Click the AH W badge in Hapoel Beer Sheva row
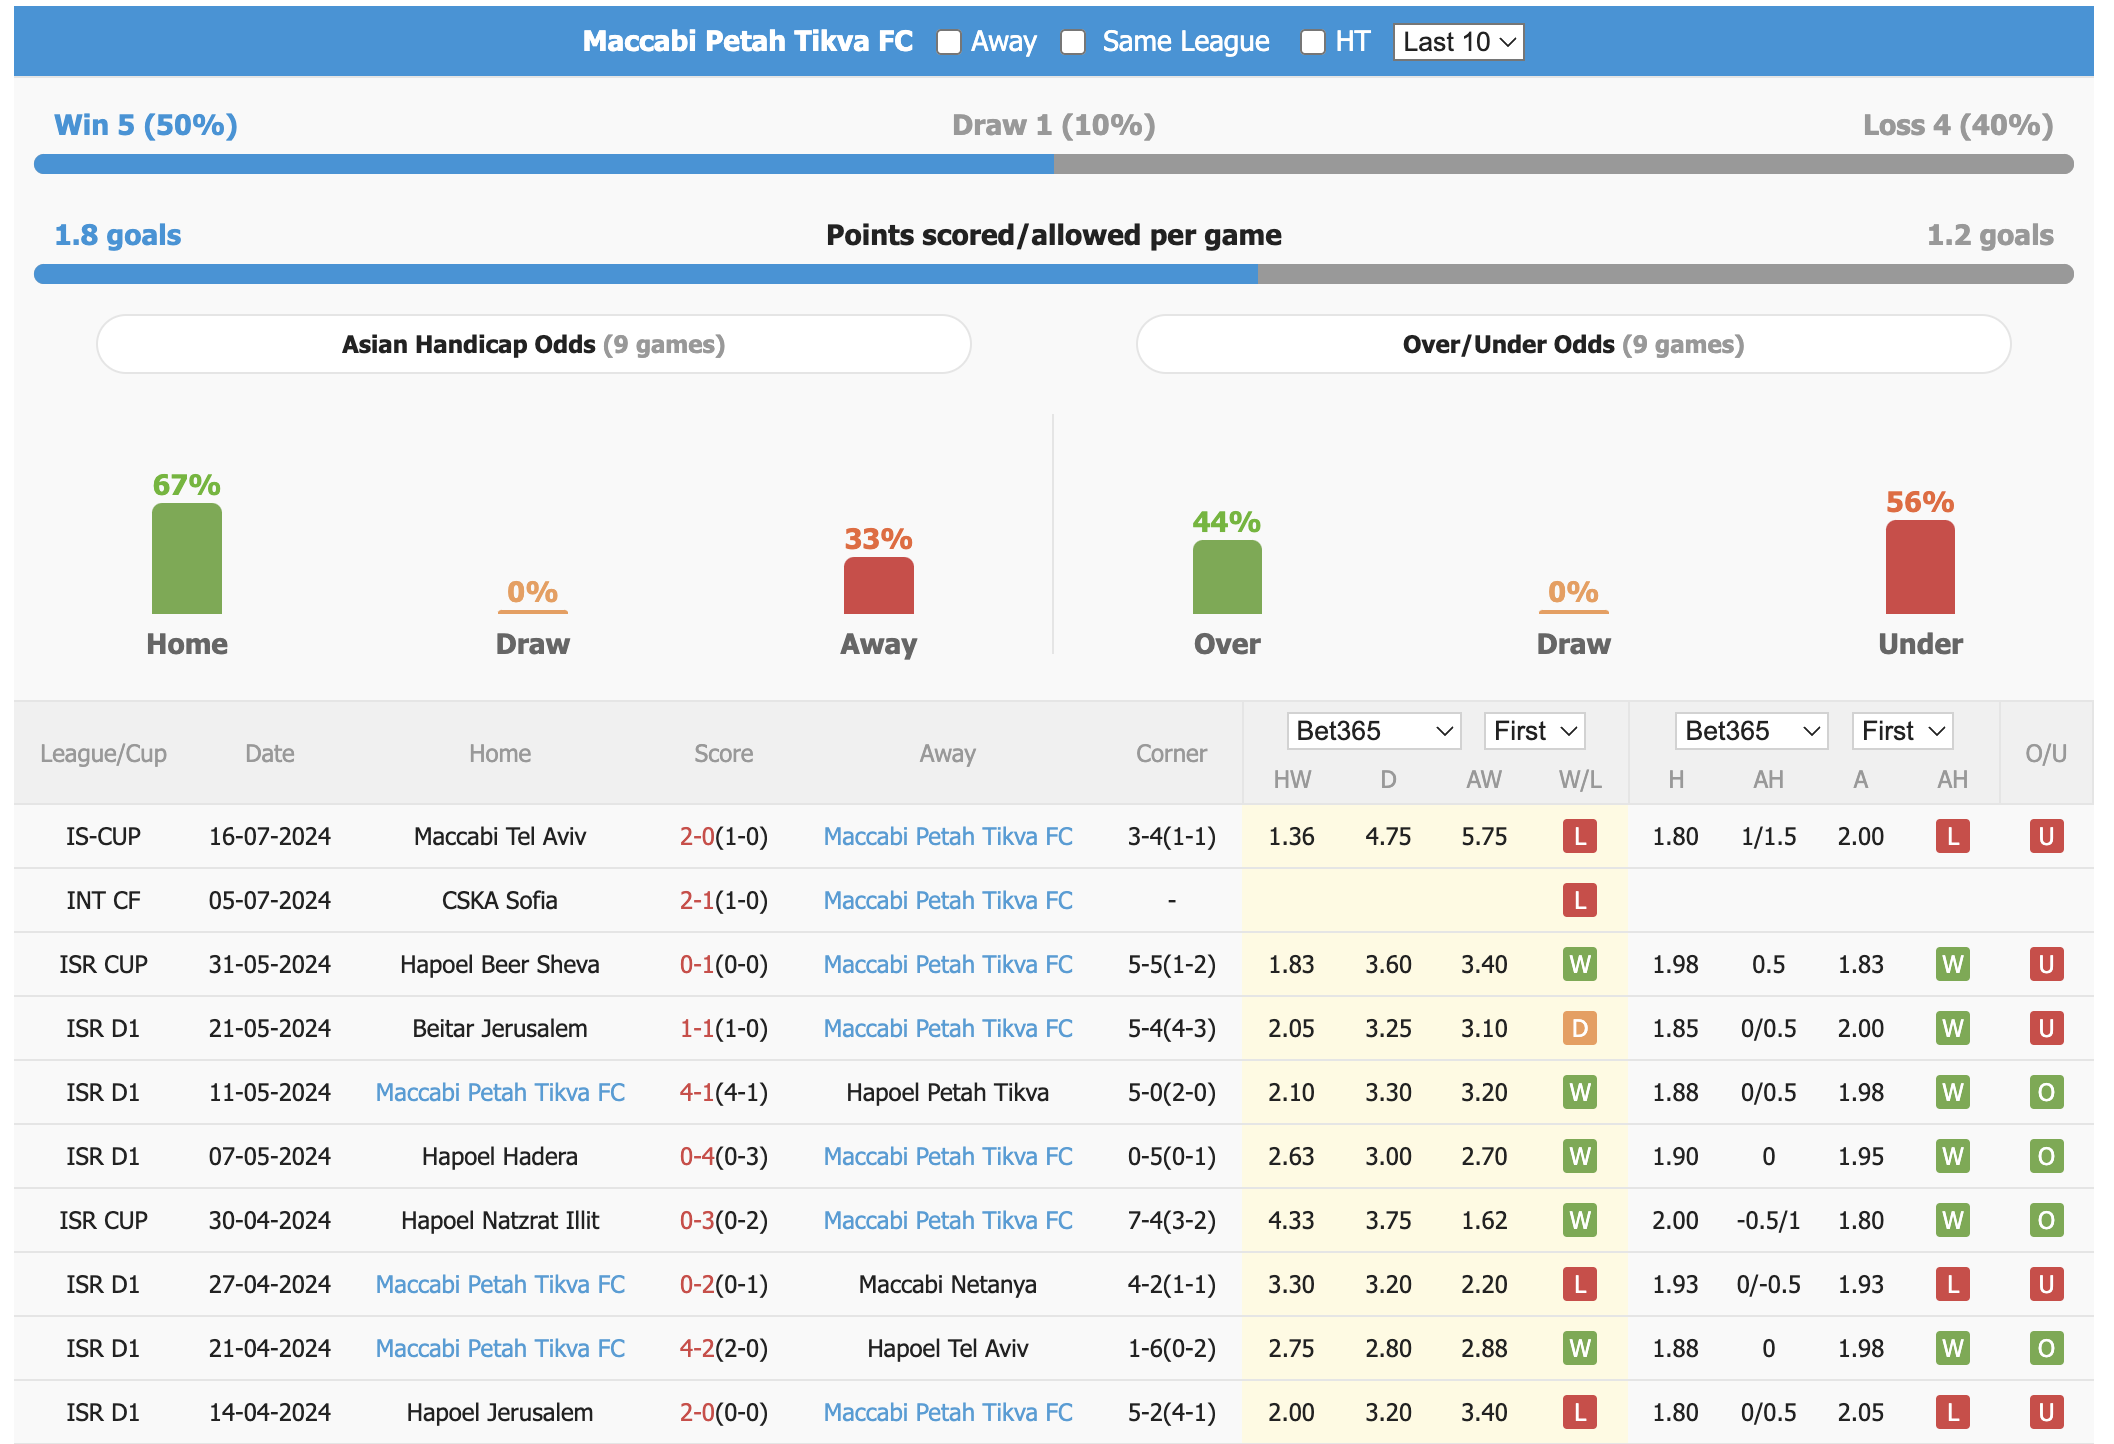 1953,964
